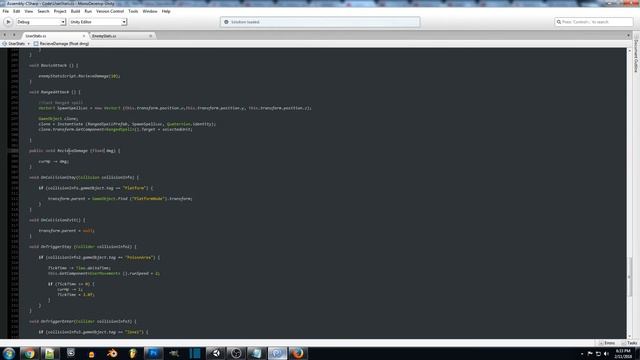Open the Edit menu
The width and height of the screenshot is (640, 360).
tap(17, 11)
